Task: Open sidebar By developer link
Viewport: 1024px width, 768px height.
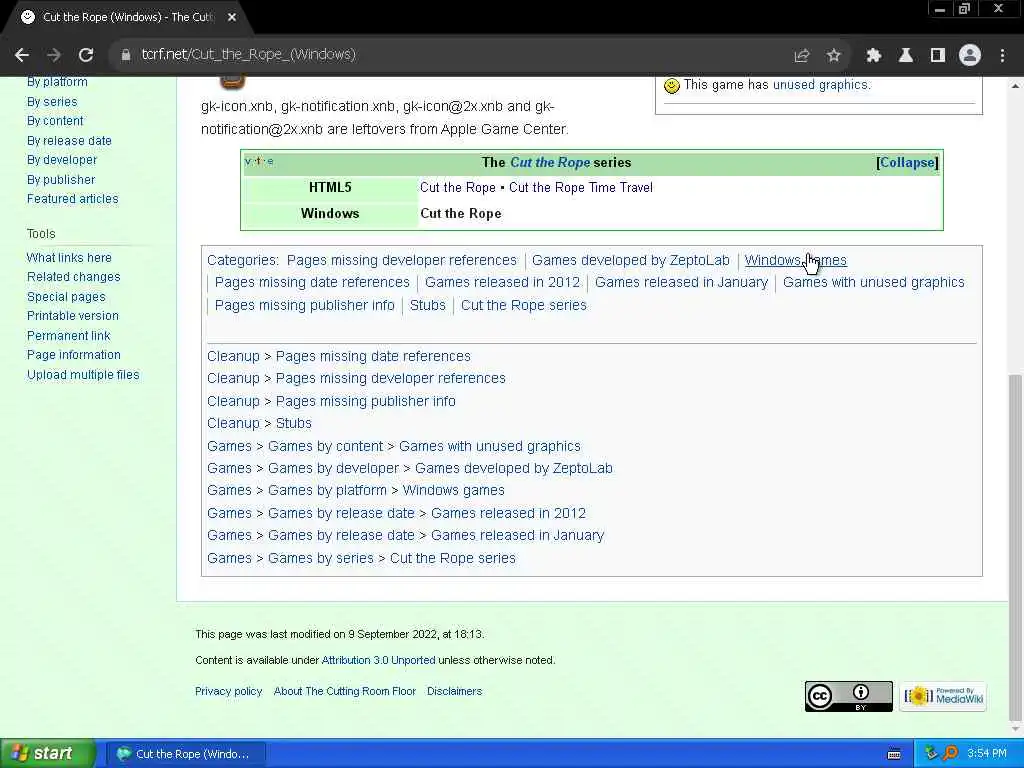Action: click(x=62, y=160)
